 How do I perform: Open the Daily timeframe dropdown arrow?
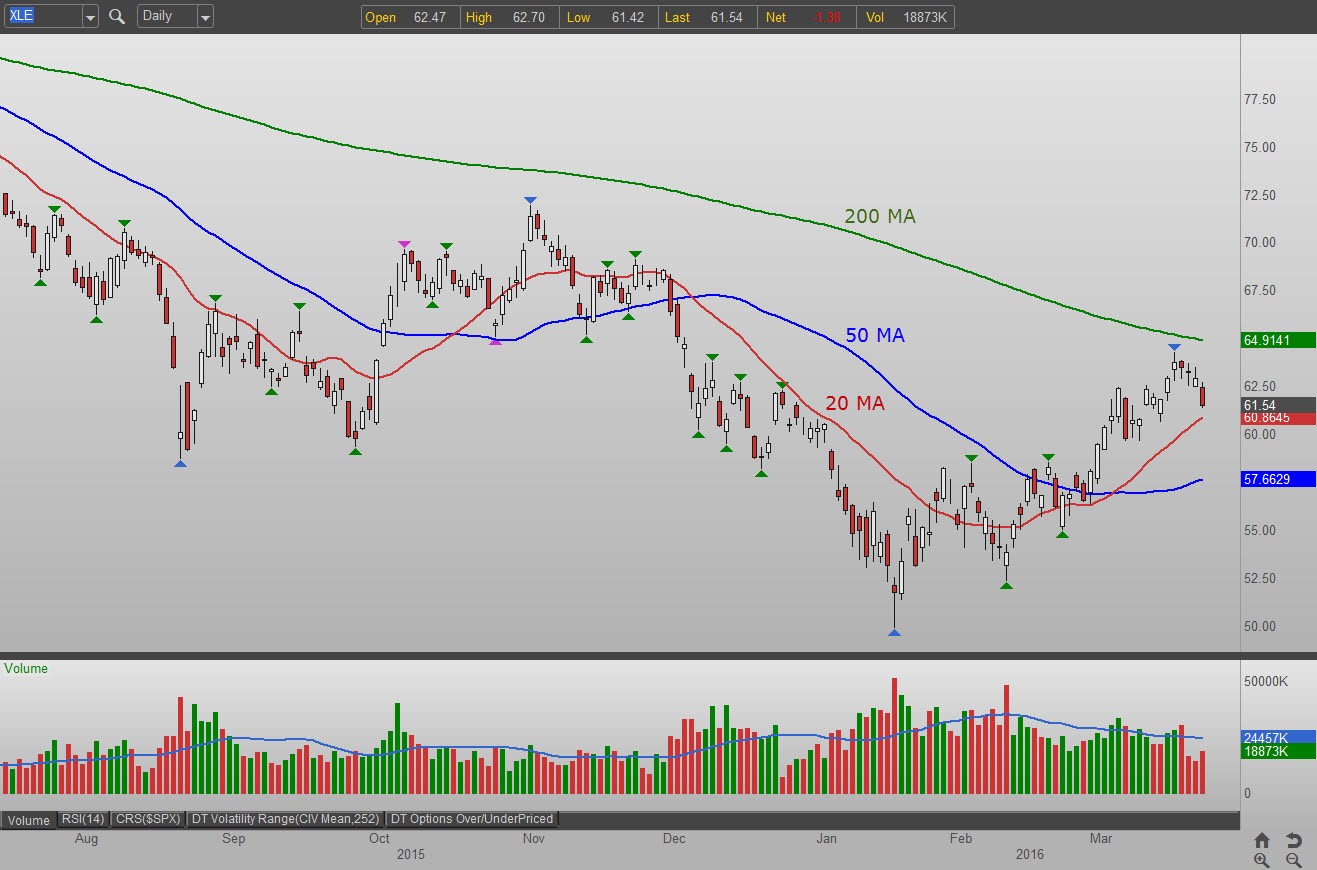205,16
